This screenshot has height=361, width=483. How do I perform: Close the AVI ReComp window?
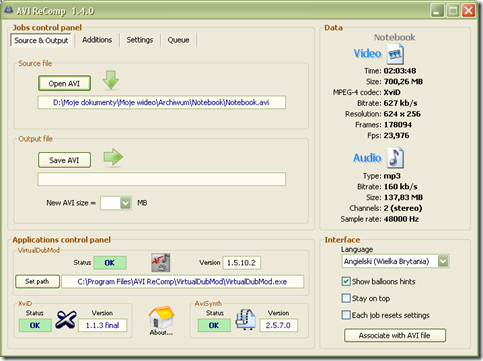click(468, 11)
